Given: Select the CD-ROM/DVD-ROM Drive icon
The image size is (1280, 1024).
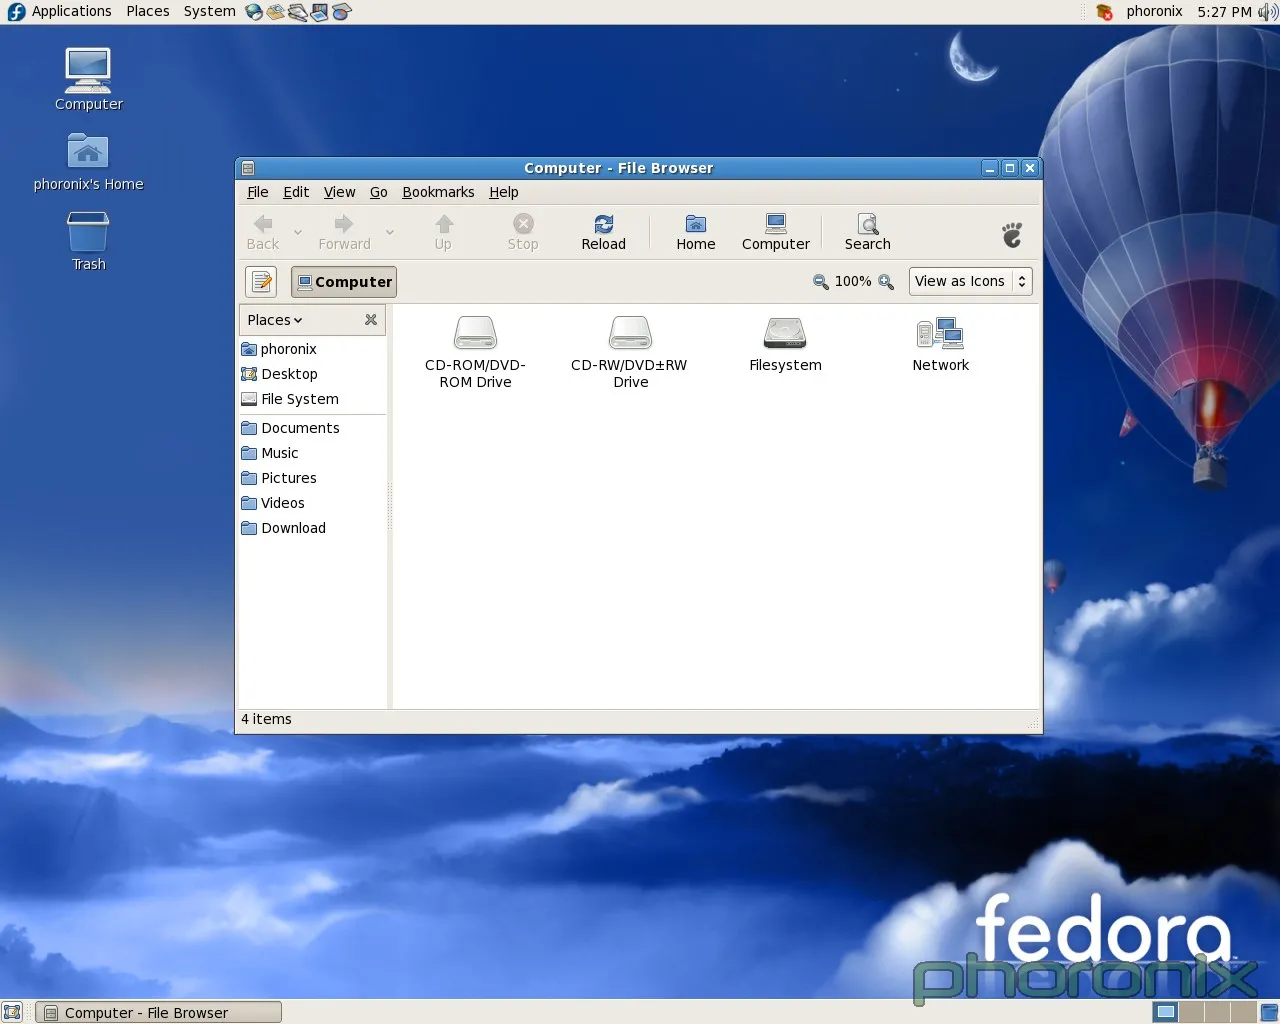Looking at the screenshot, I should [x=475, y=352].
